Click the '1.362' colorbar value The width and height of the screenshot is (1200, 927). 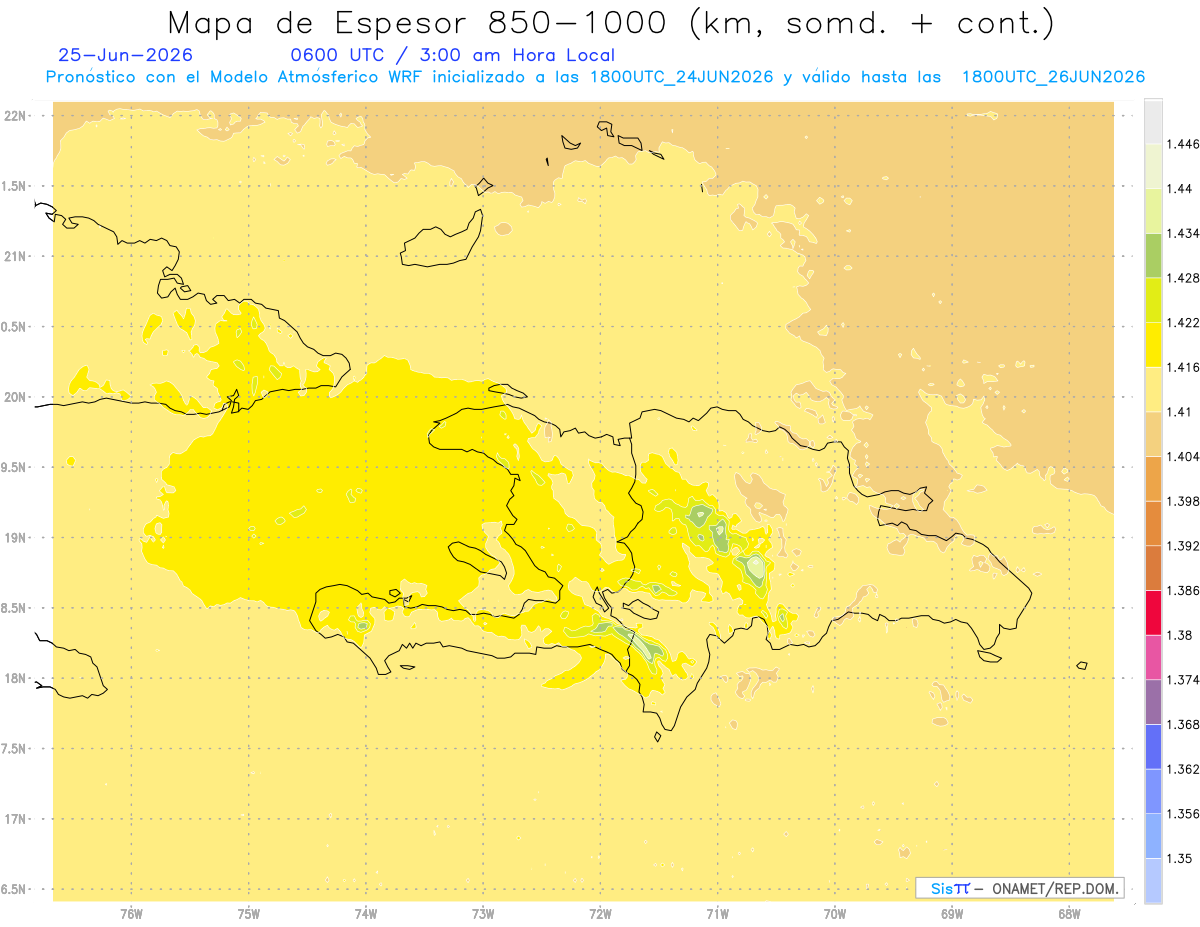tap(1182, 769)
